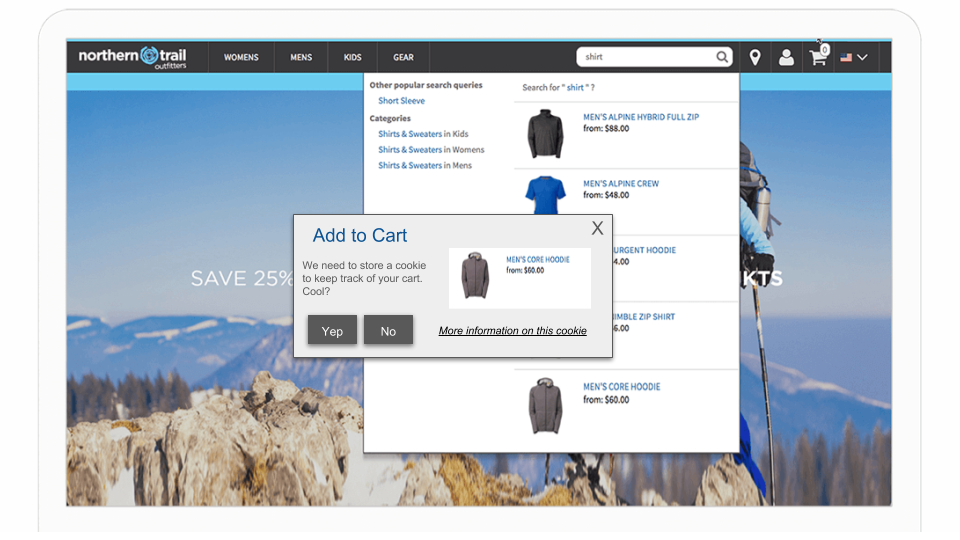Screen dimensions: 960x540
Task: Click the $88.00 price text
Action: coord(617,129)
